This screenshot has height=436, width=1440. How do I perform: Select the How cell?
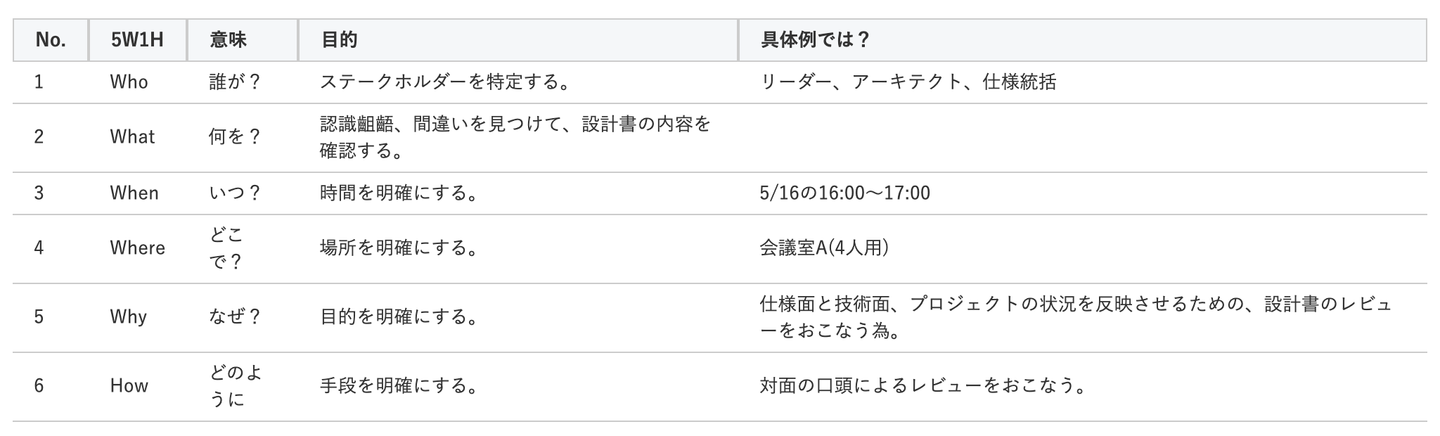point(129,386)
